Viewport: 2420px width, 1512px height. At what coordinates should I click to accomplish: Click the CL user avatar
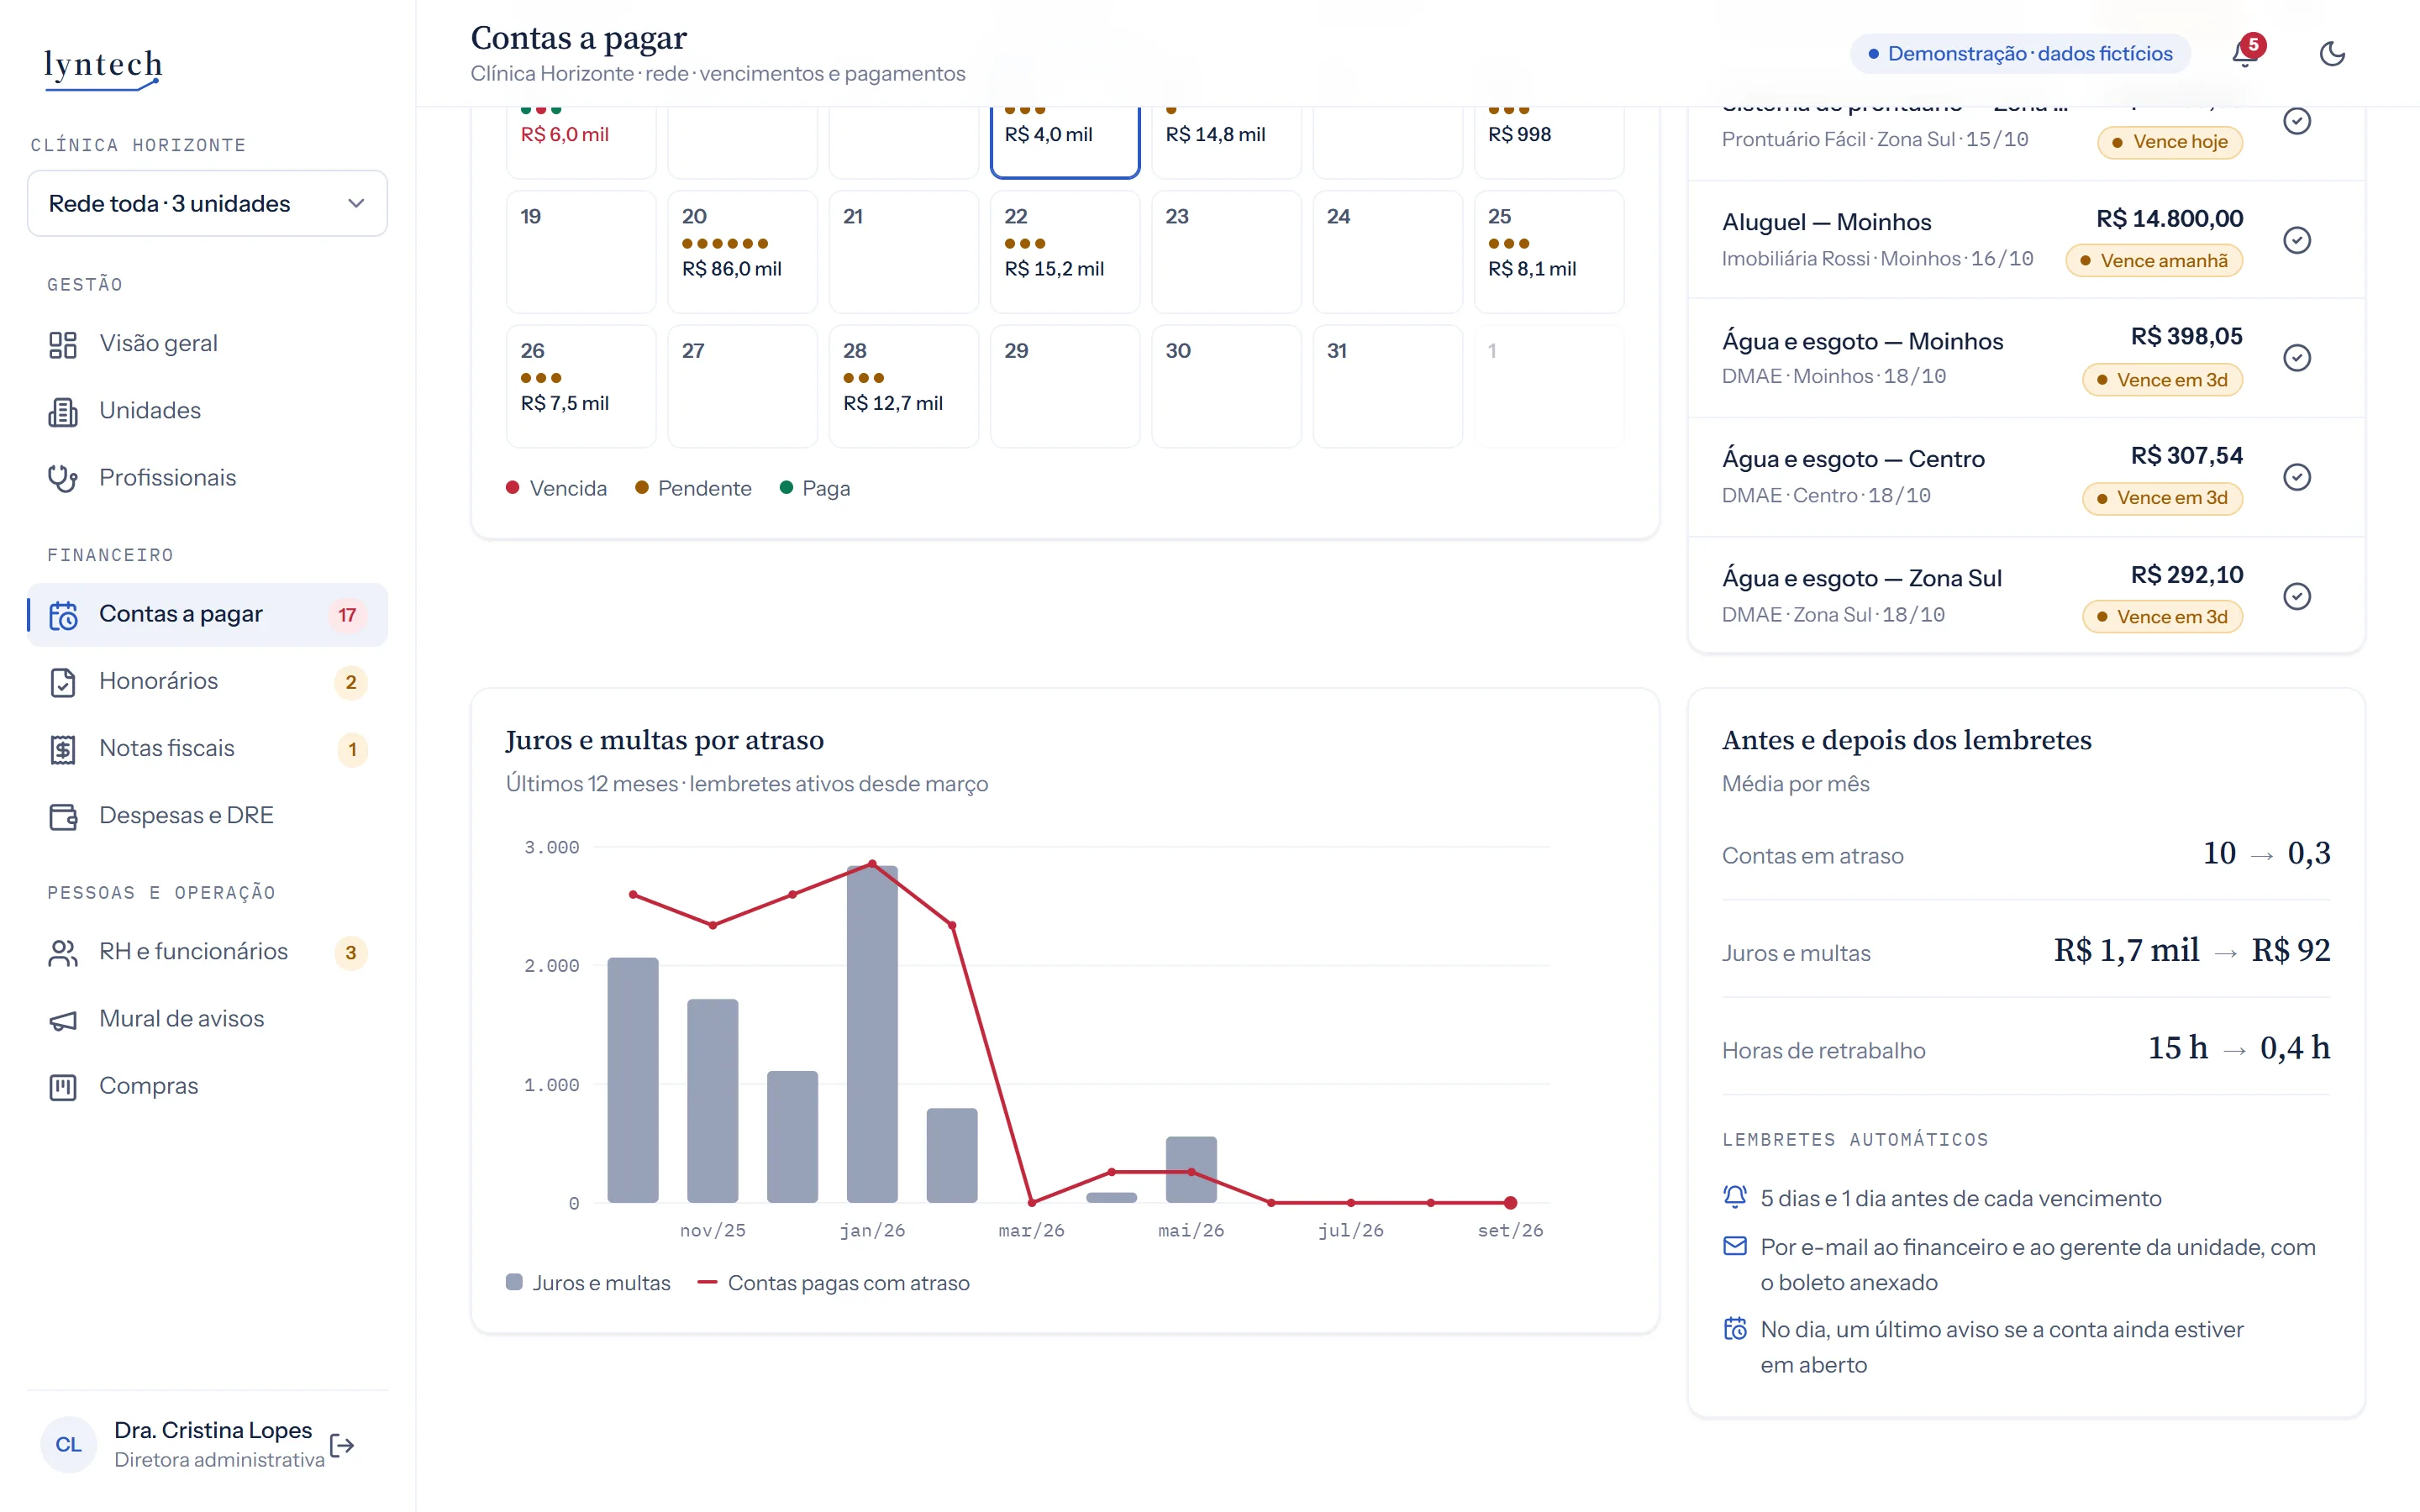(68, 1444)
